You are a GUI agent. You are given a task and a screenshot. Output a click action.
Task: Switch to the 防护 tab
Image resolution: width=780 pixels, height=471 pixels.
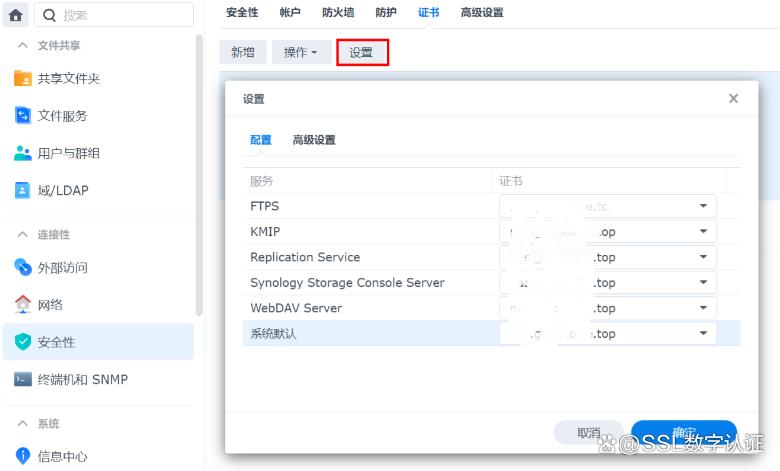pyautogui.click(x=386, y=12)
